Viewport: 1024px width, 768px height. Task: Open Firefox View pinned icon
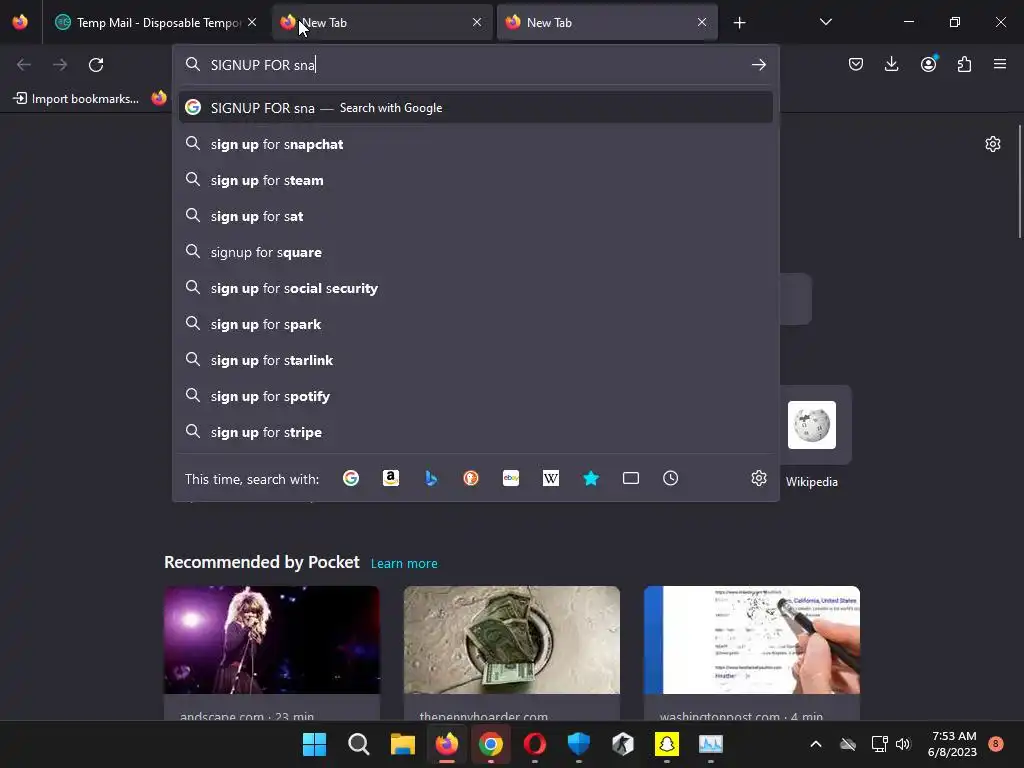pos(20,22)
